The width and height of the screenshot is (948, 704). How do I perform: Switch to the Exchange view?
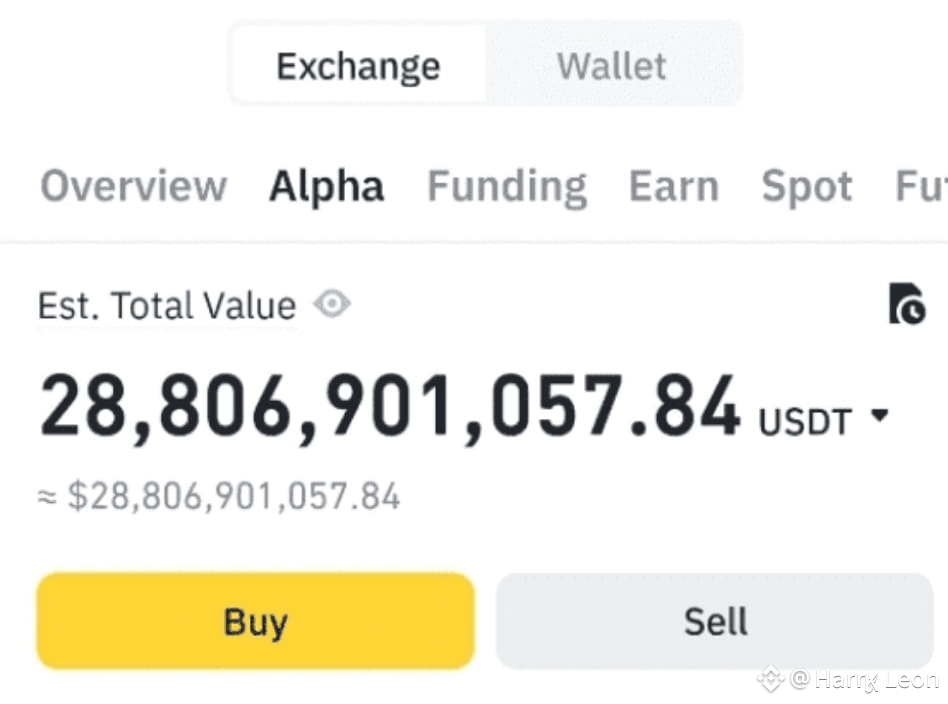click(x=358, y=66)
